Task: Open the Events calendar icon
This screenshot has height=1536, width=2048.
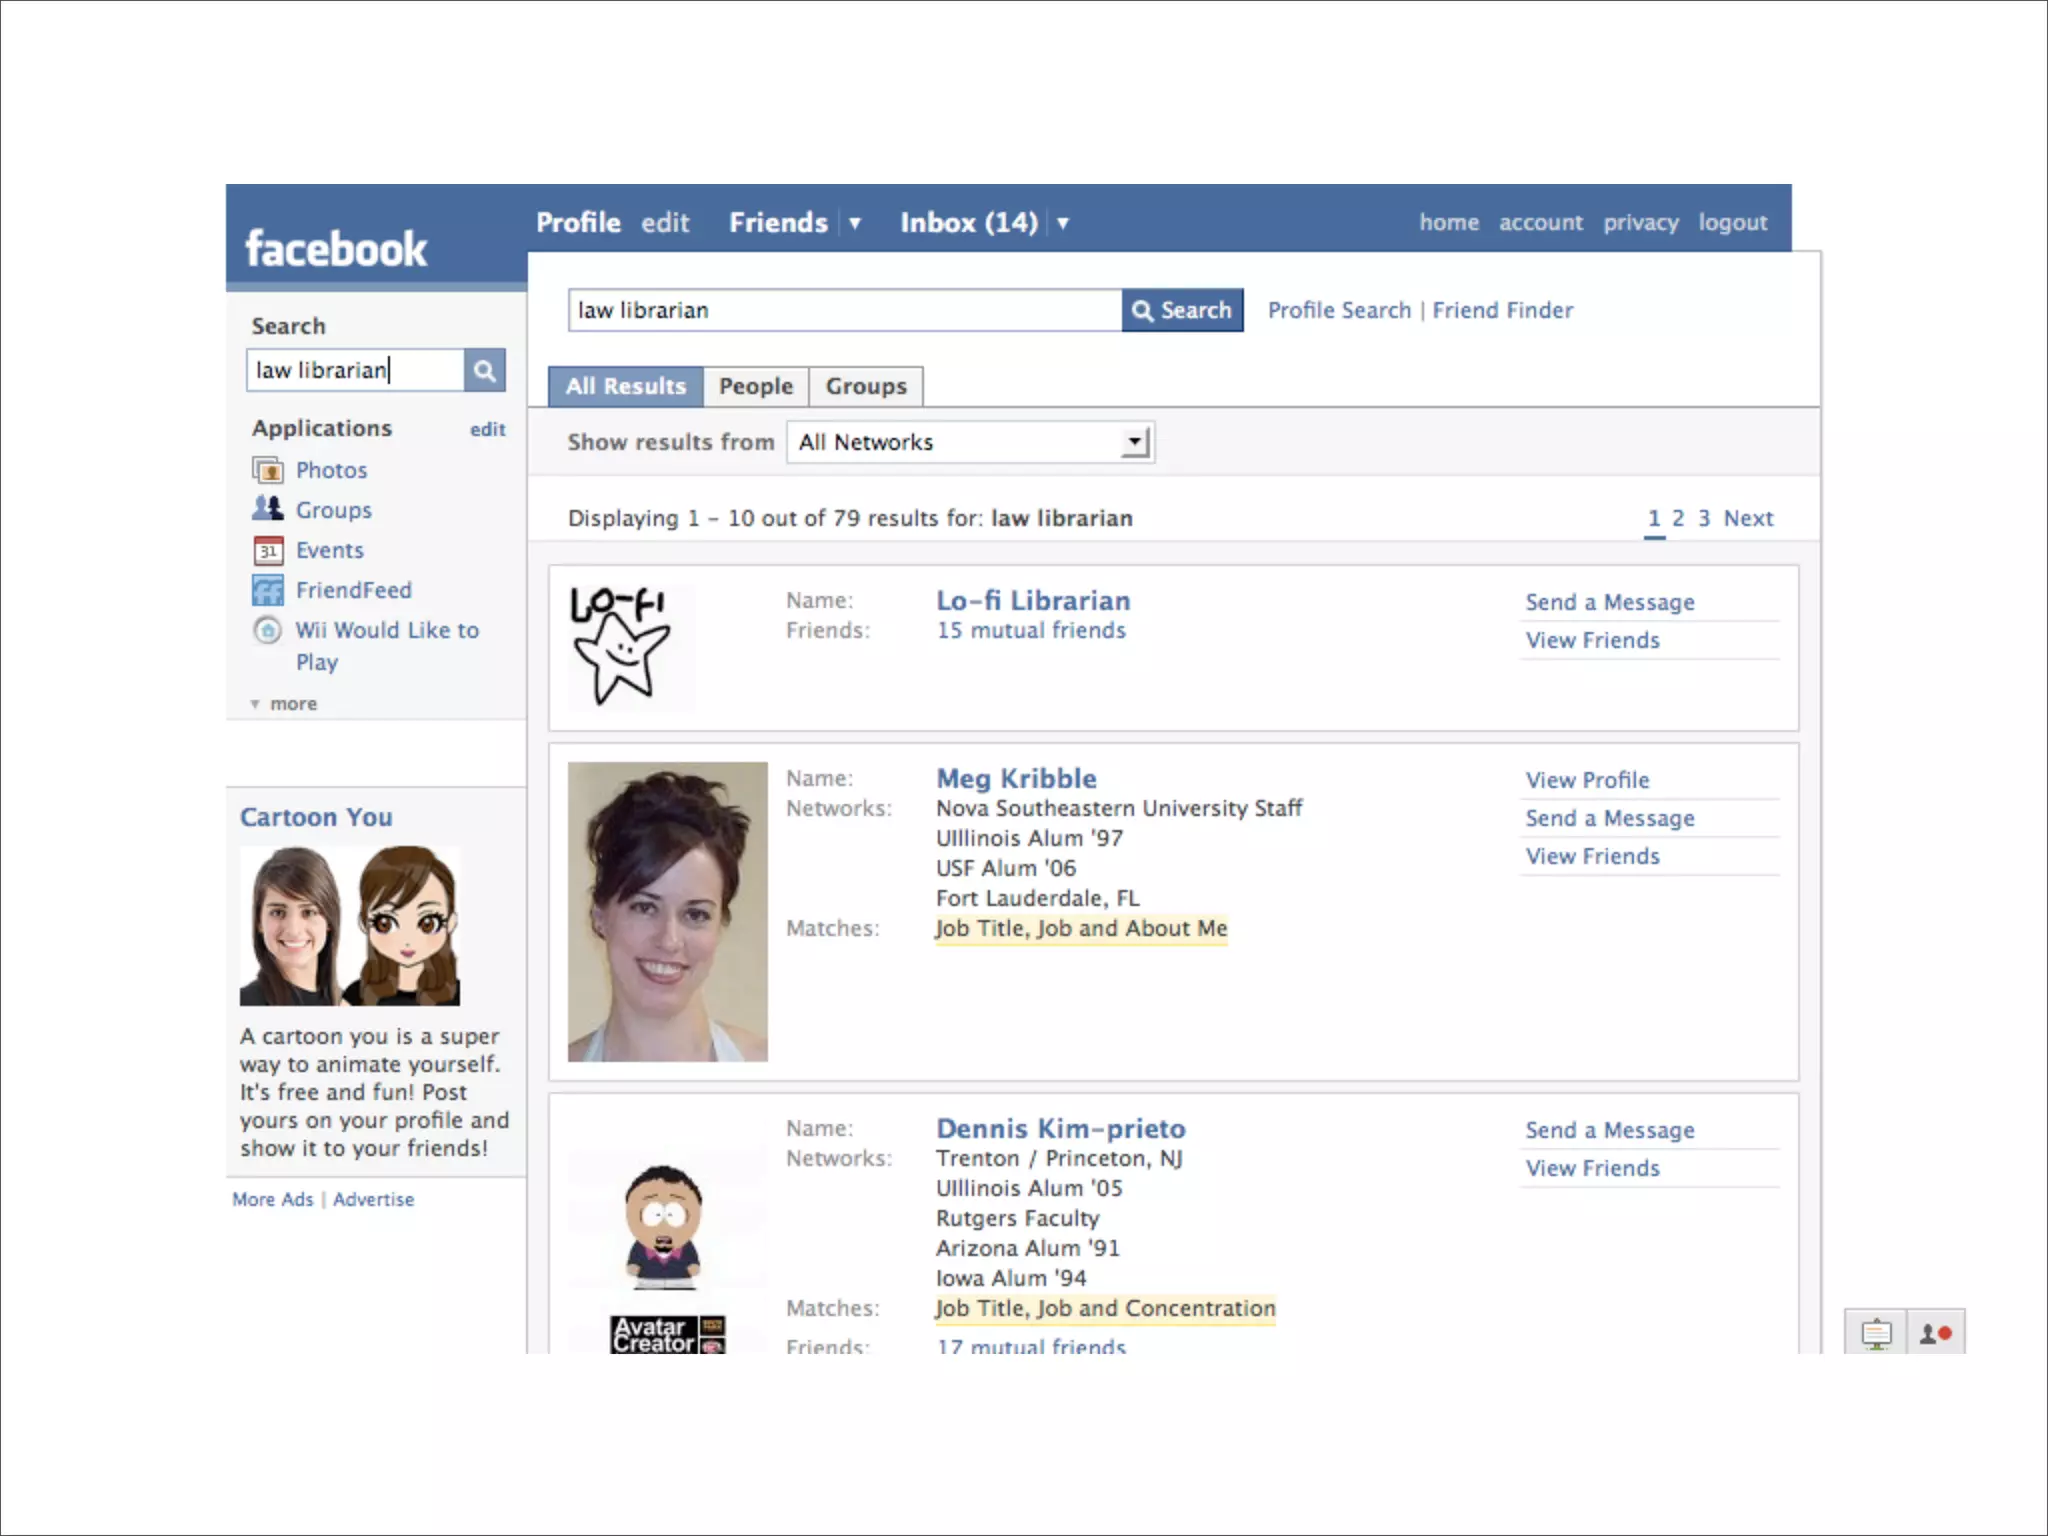Action: coord(267,550)
